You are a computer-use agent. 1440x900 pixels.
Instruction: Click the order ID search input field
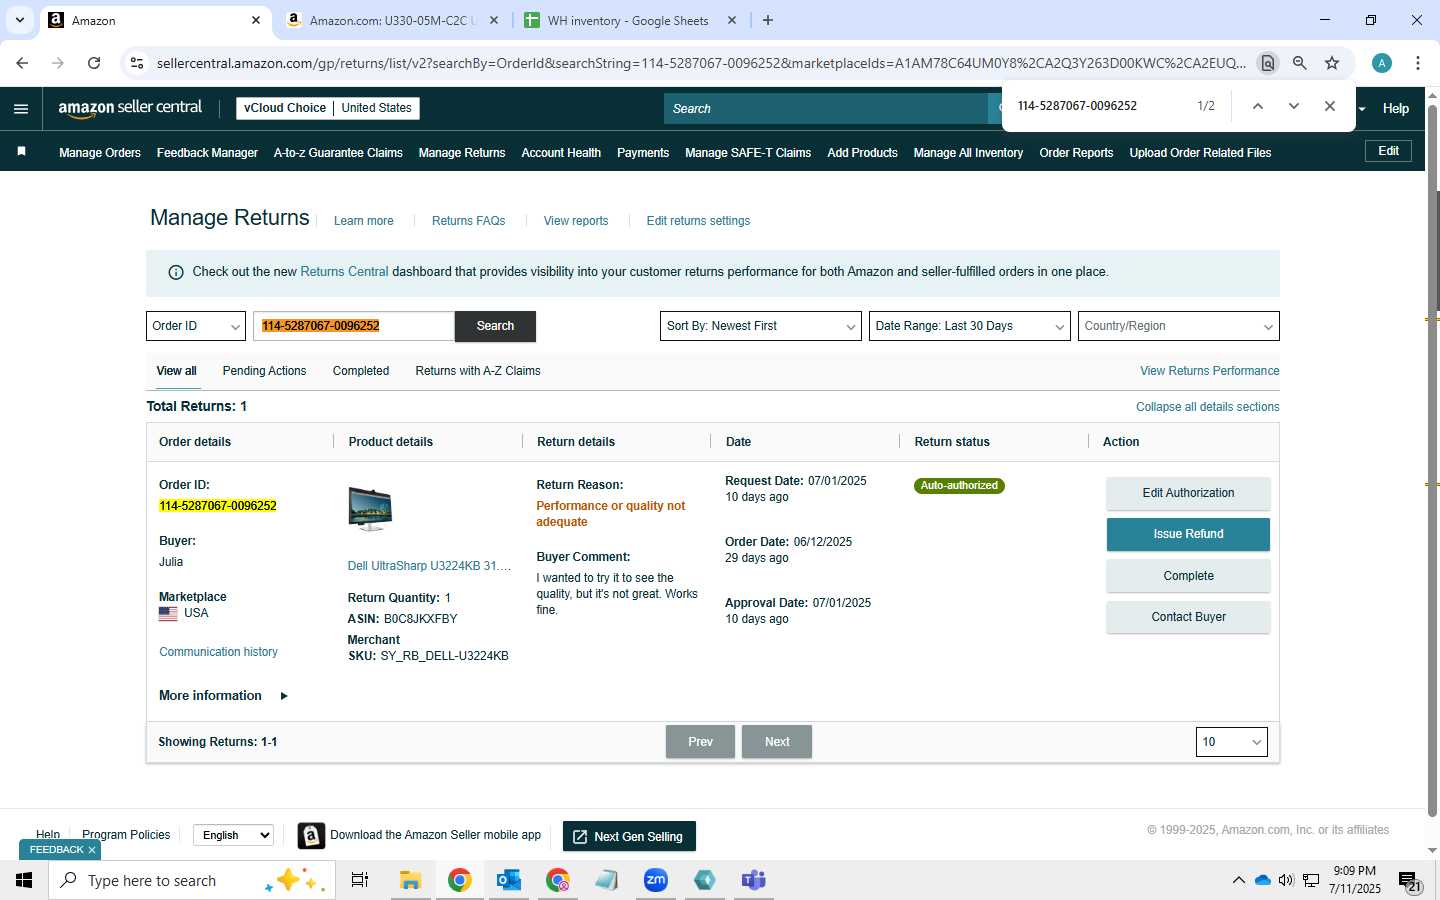coord(354,326)
